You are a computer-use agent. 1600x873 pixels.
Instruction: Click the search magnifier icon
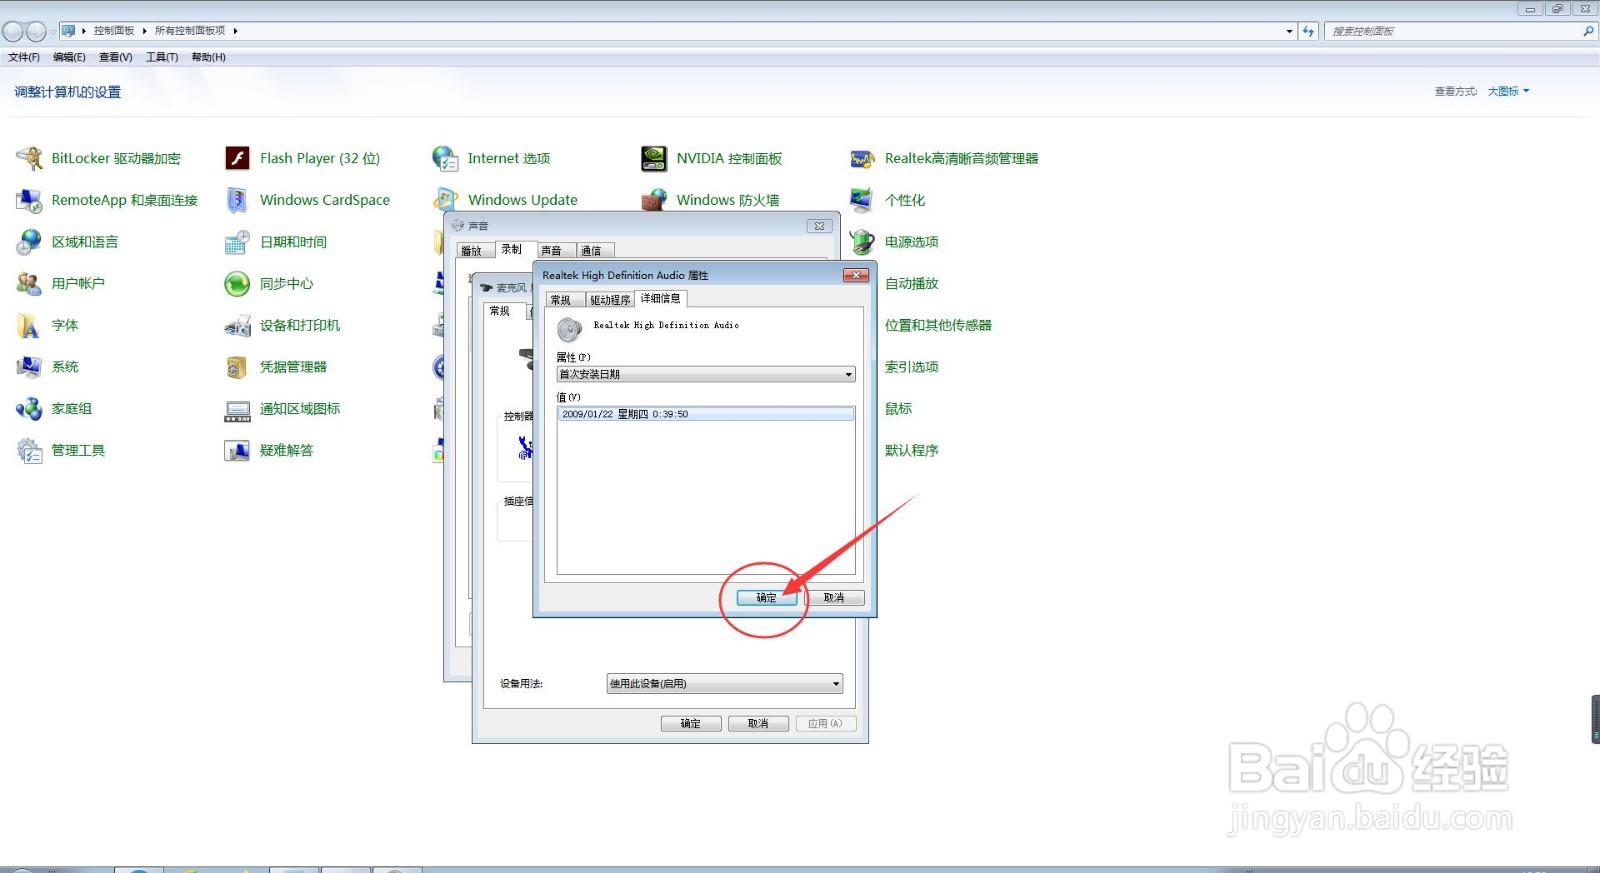(1587, 31)
